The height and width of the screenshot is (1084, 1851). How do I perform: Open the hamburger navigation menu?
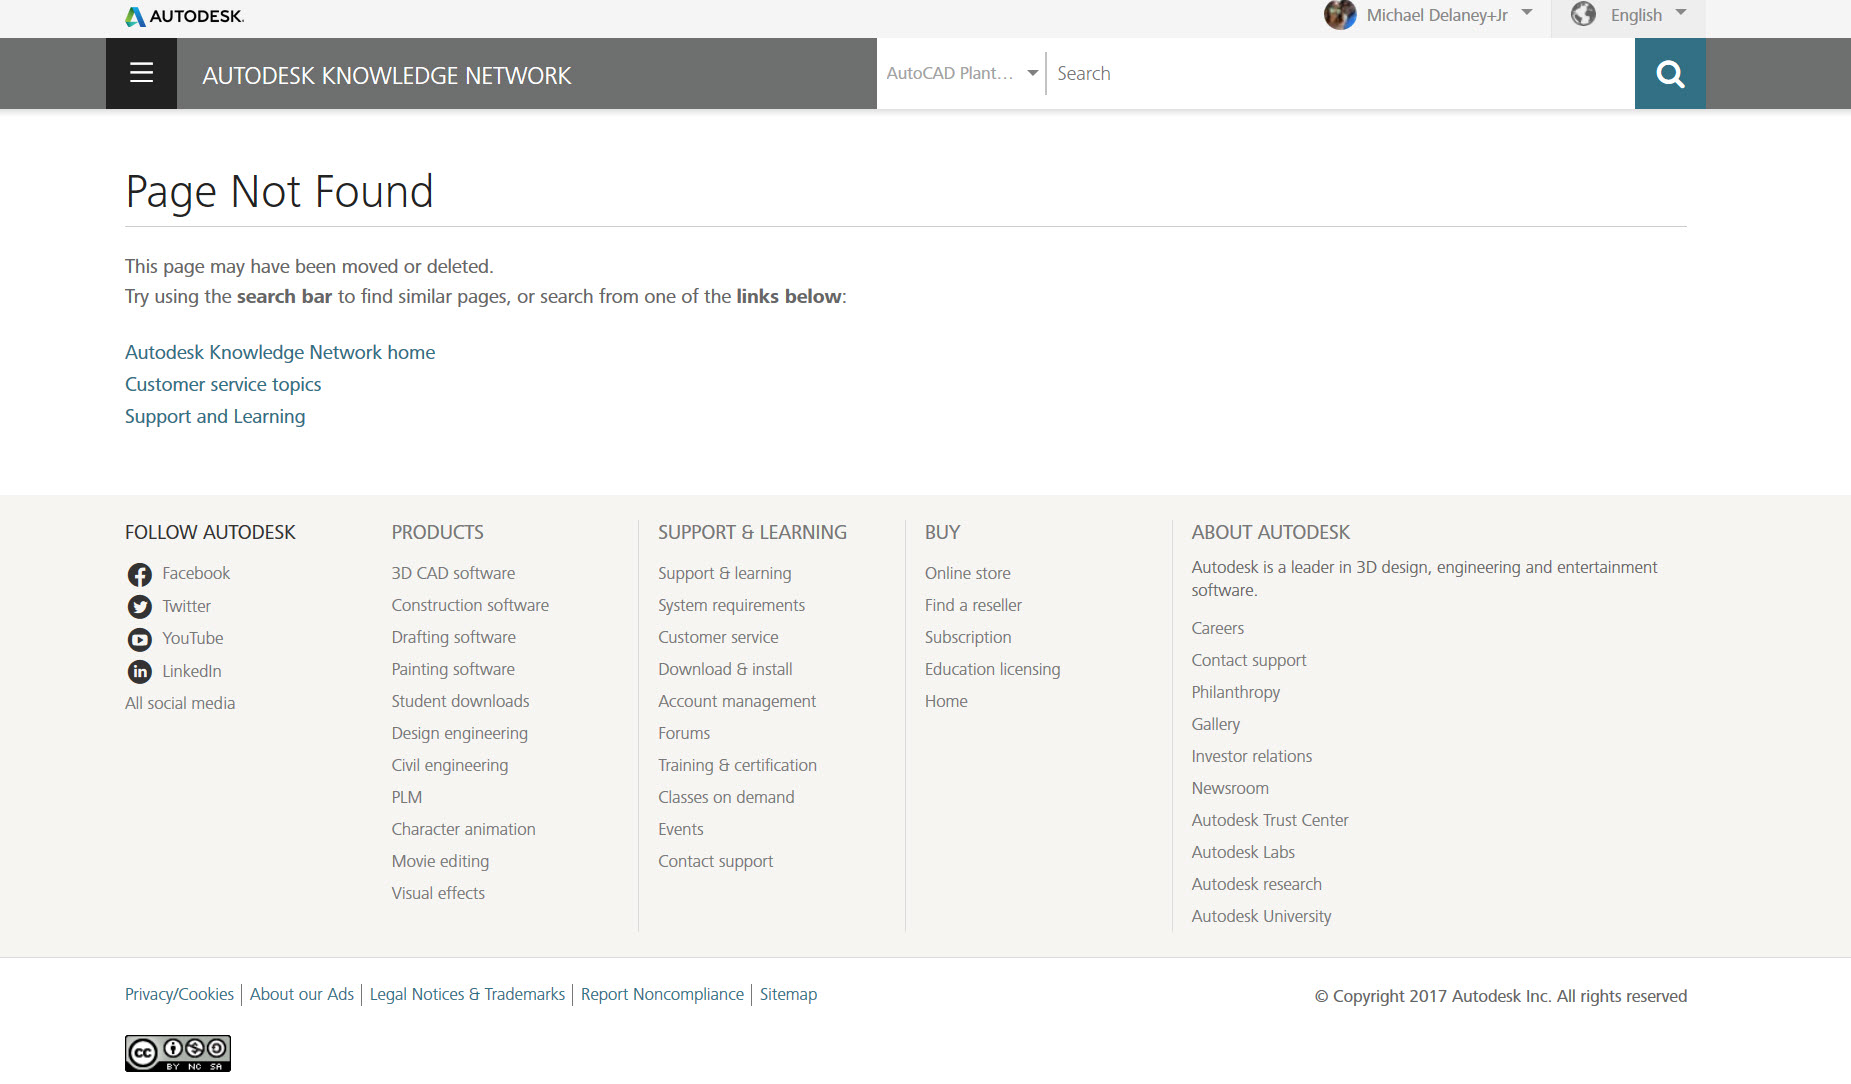click(141, 73)
